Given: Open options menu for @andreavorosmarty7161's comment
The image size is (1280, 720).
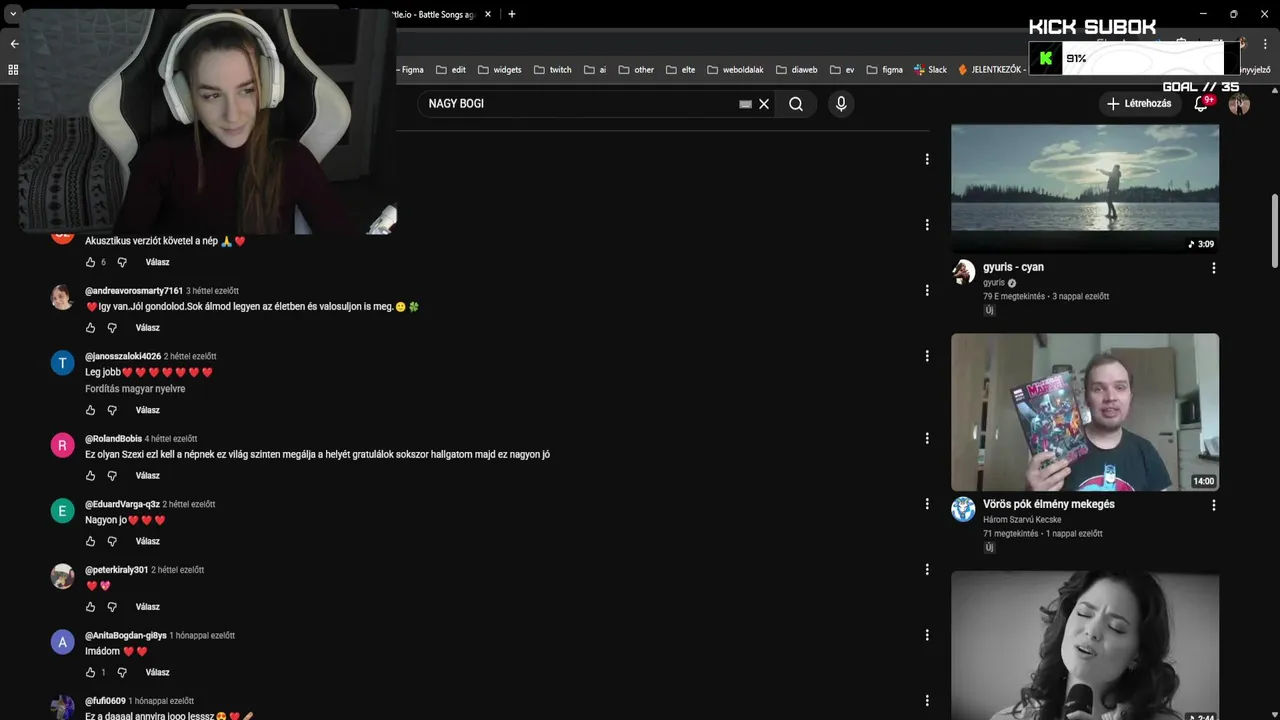Looking at the screenshot, I should [927, 290].
